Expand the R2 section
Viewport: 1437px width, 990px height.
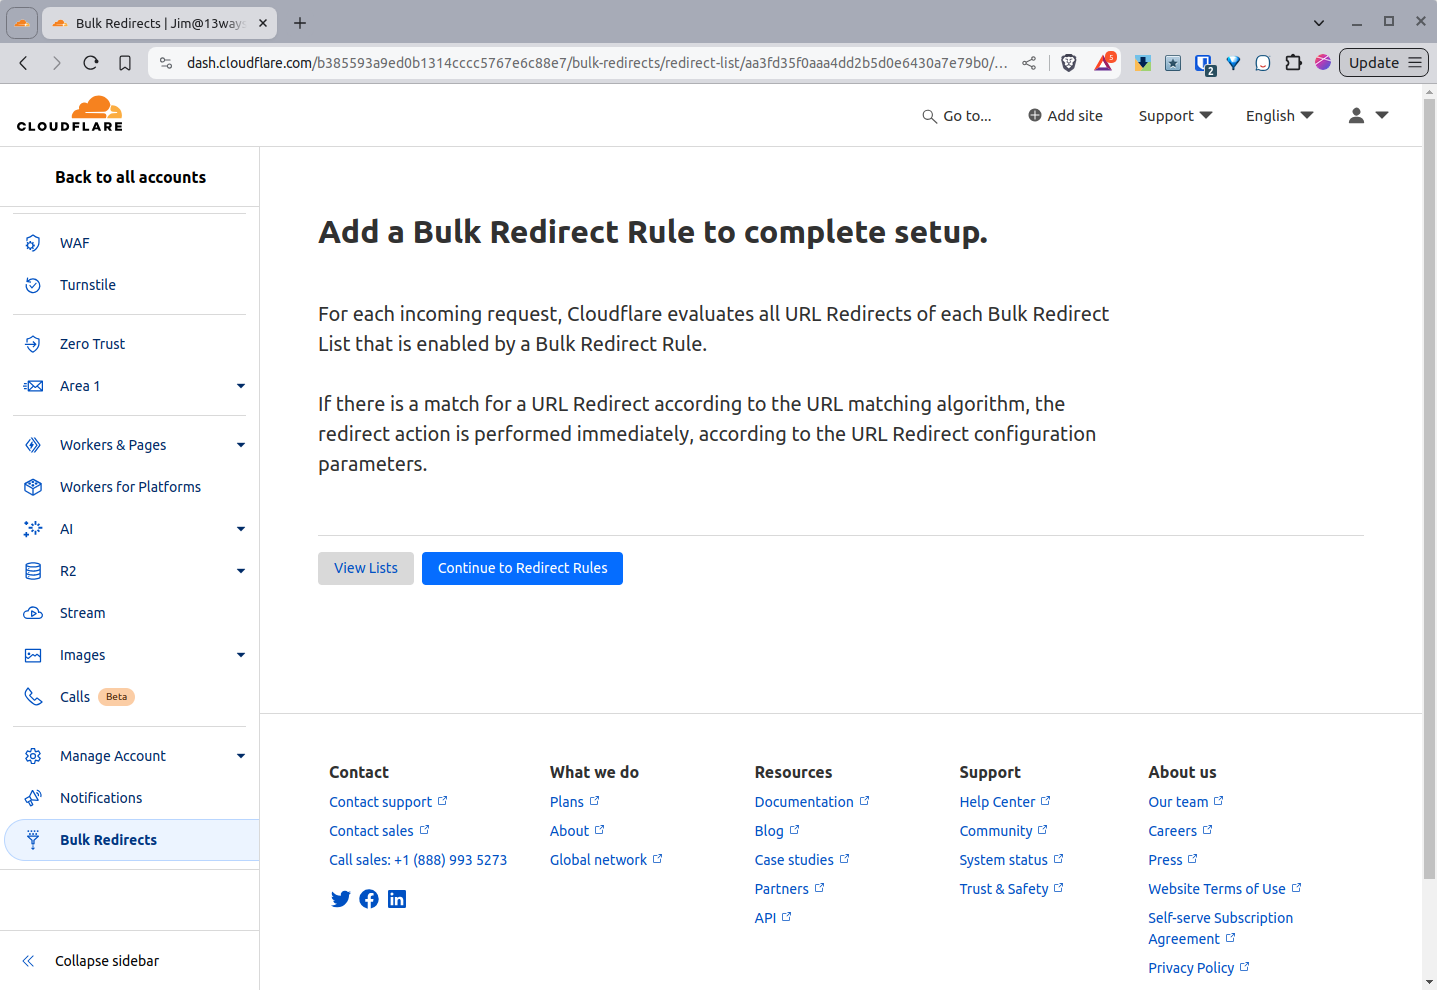pos(240,570)
